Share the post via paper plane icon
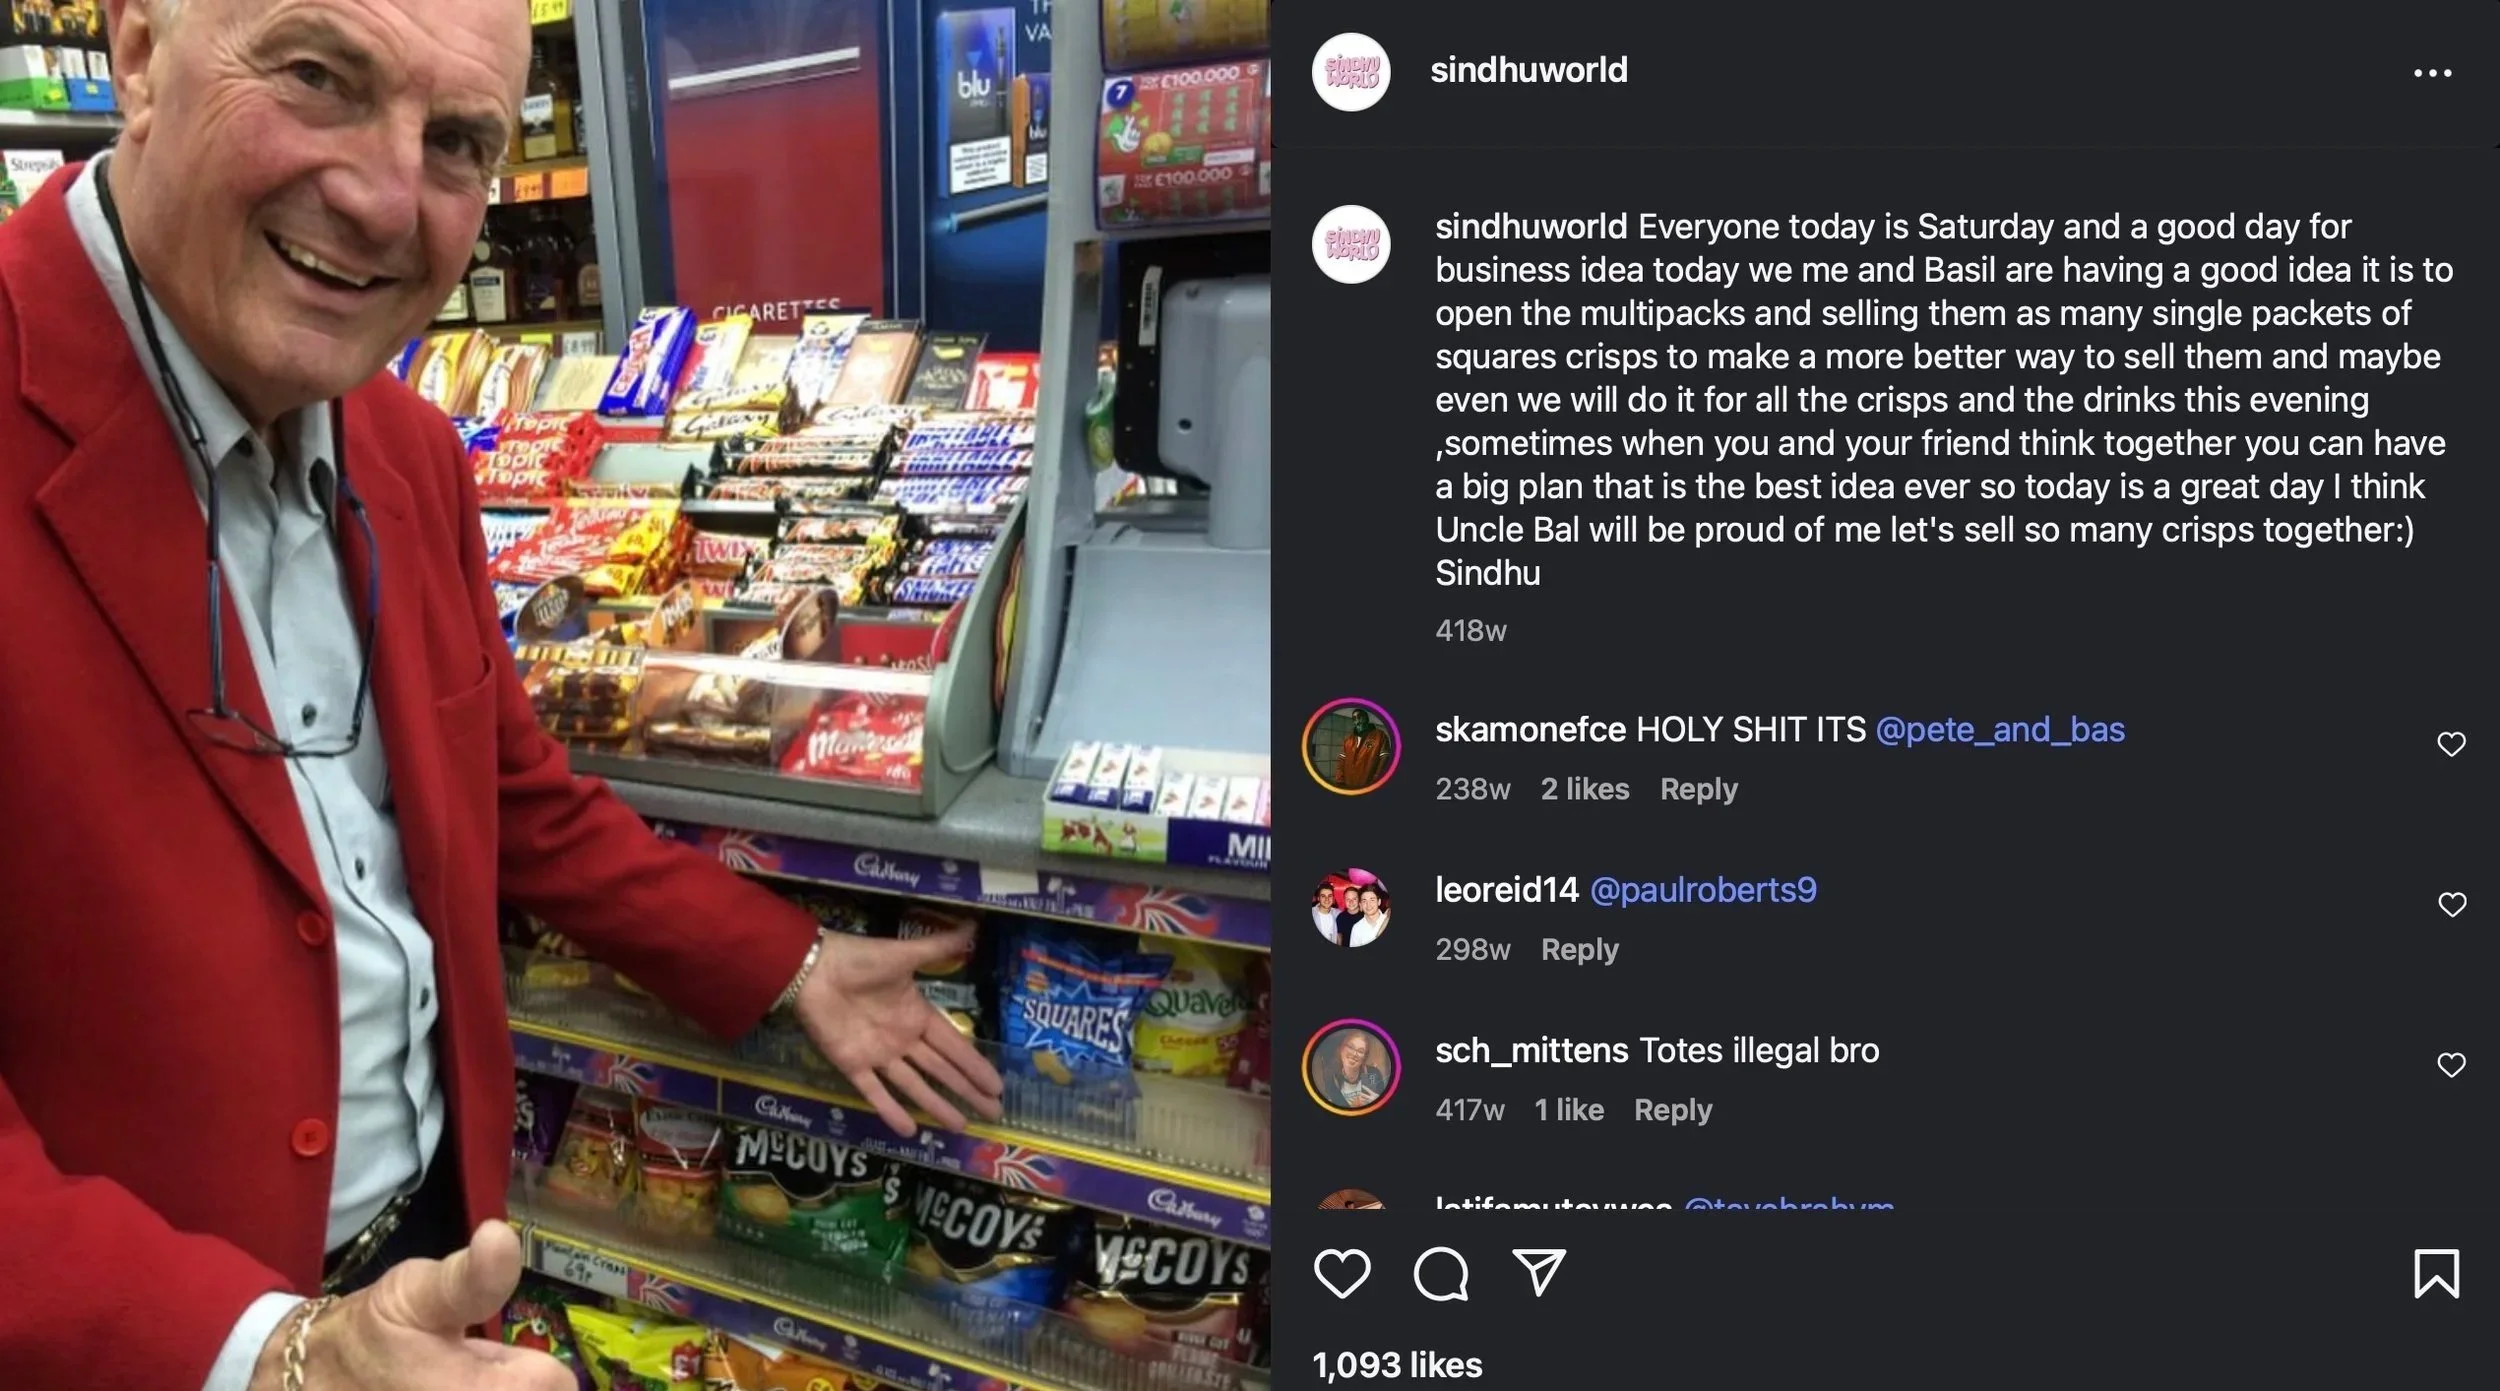 point(1538,1272)
